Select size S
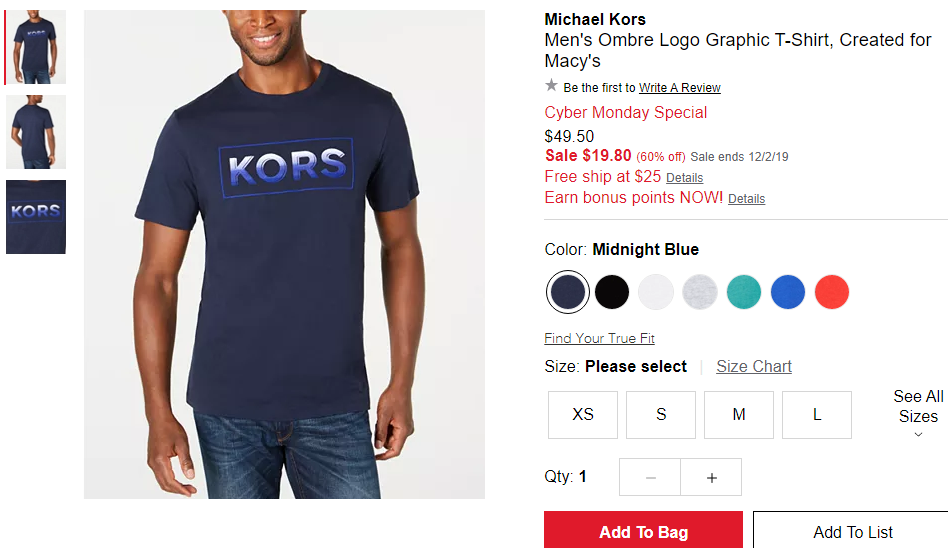 coord(661,414)
